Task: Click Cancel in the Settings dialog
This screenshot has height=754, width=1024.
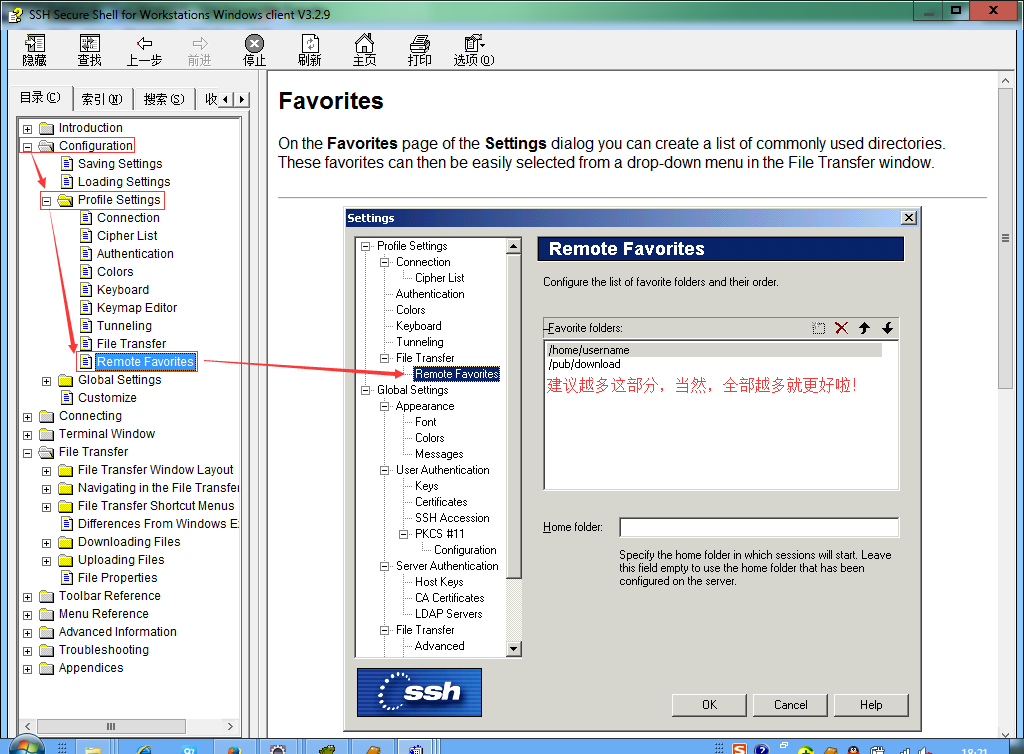Action: tap(790, 705)
